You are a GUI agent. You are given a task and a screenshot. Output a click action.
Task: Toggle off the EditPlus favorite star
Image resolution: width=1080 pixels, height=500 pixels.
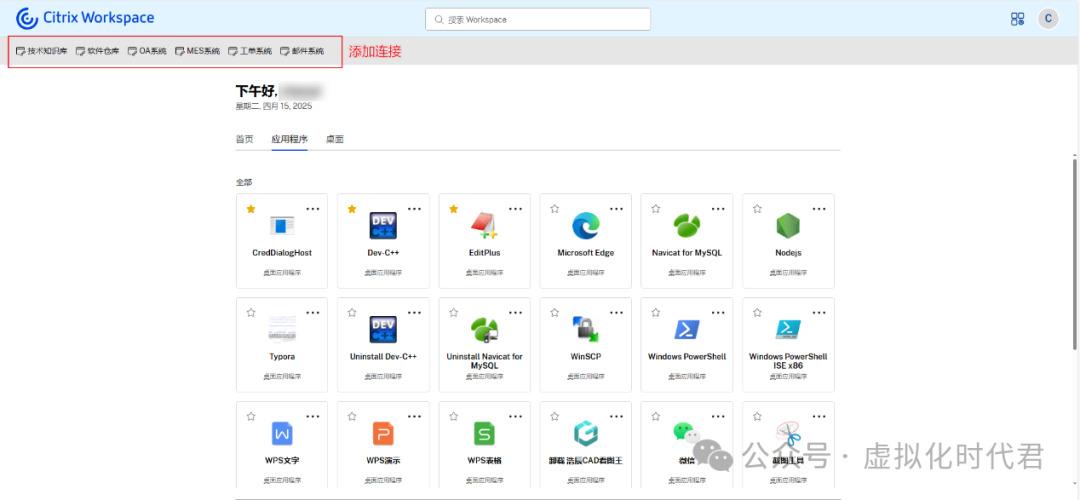tap(453, 209)
